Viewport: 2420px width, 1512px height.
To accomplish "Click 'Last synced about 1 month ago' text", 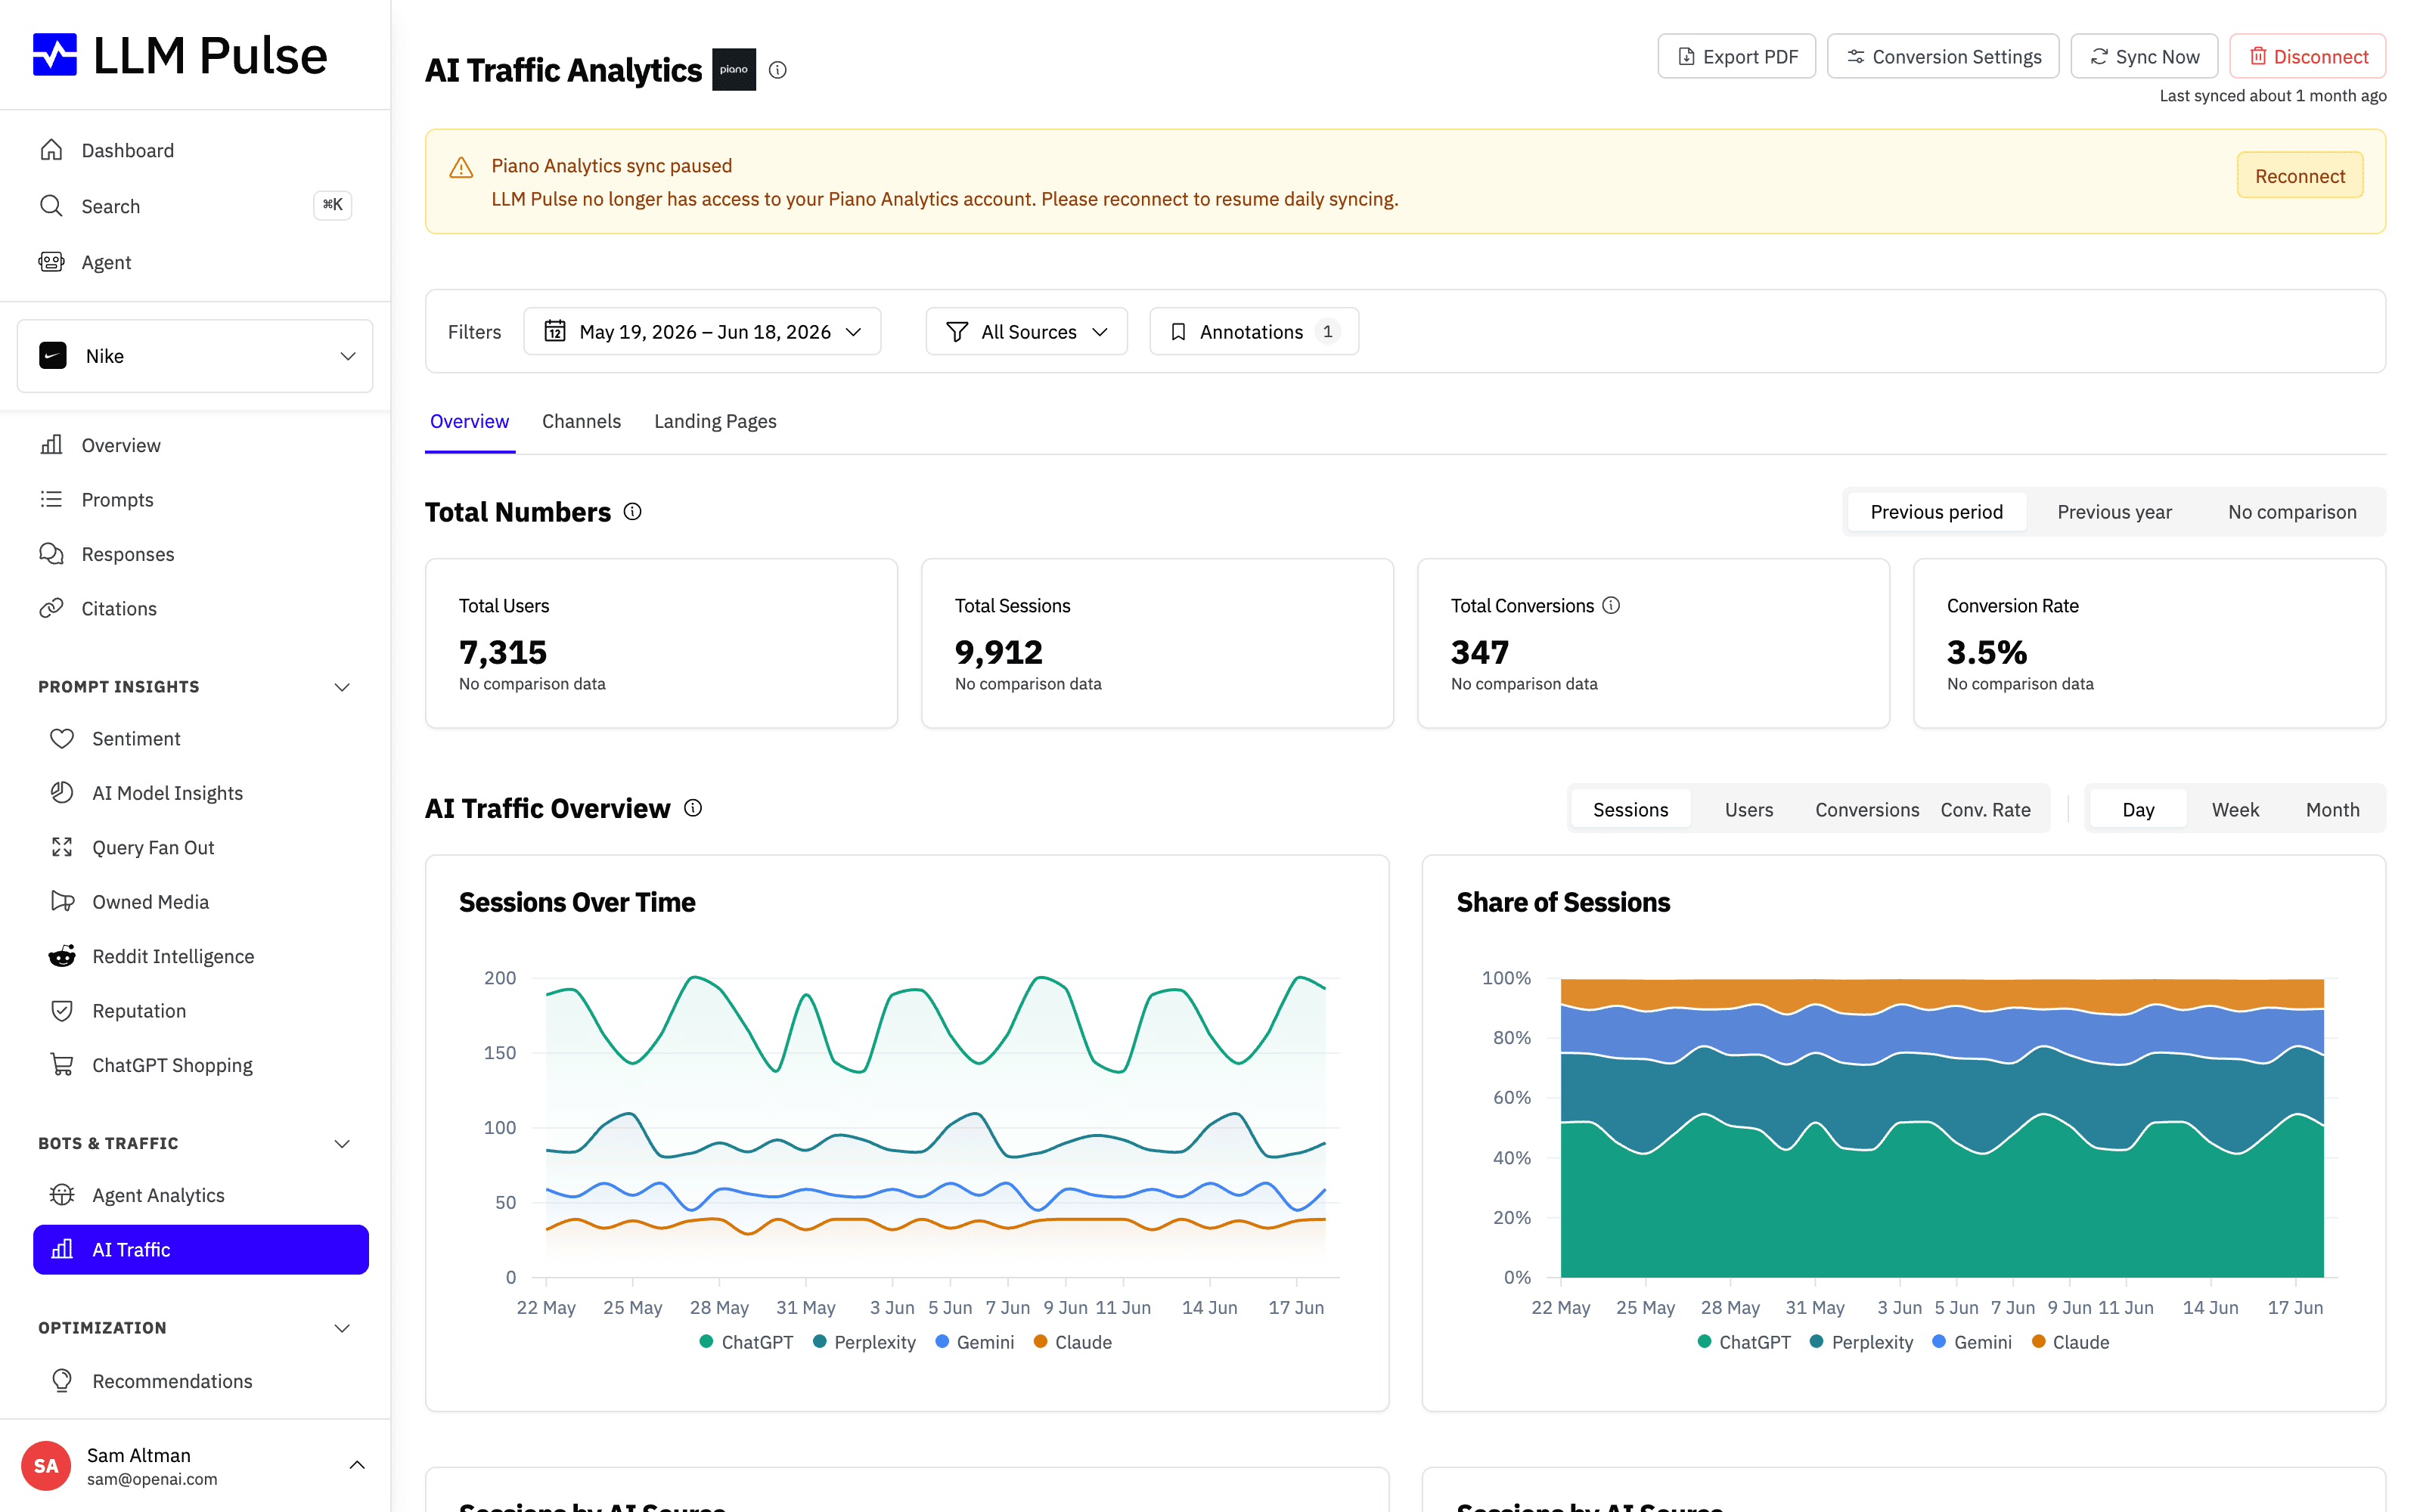I will (x=2272, y=96).
